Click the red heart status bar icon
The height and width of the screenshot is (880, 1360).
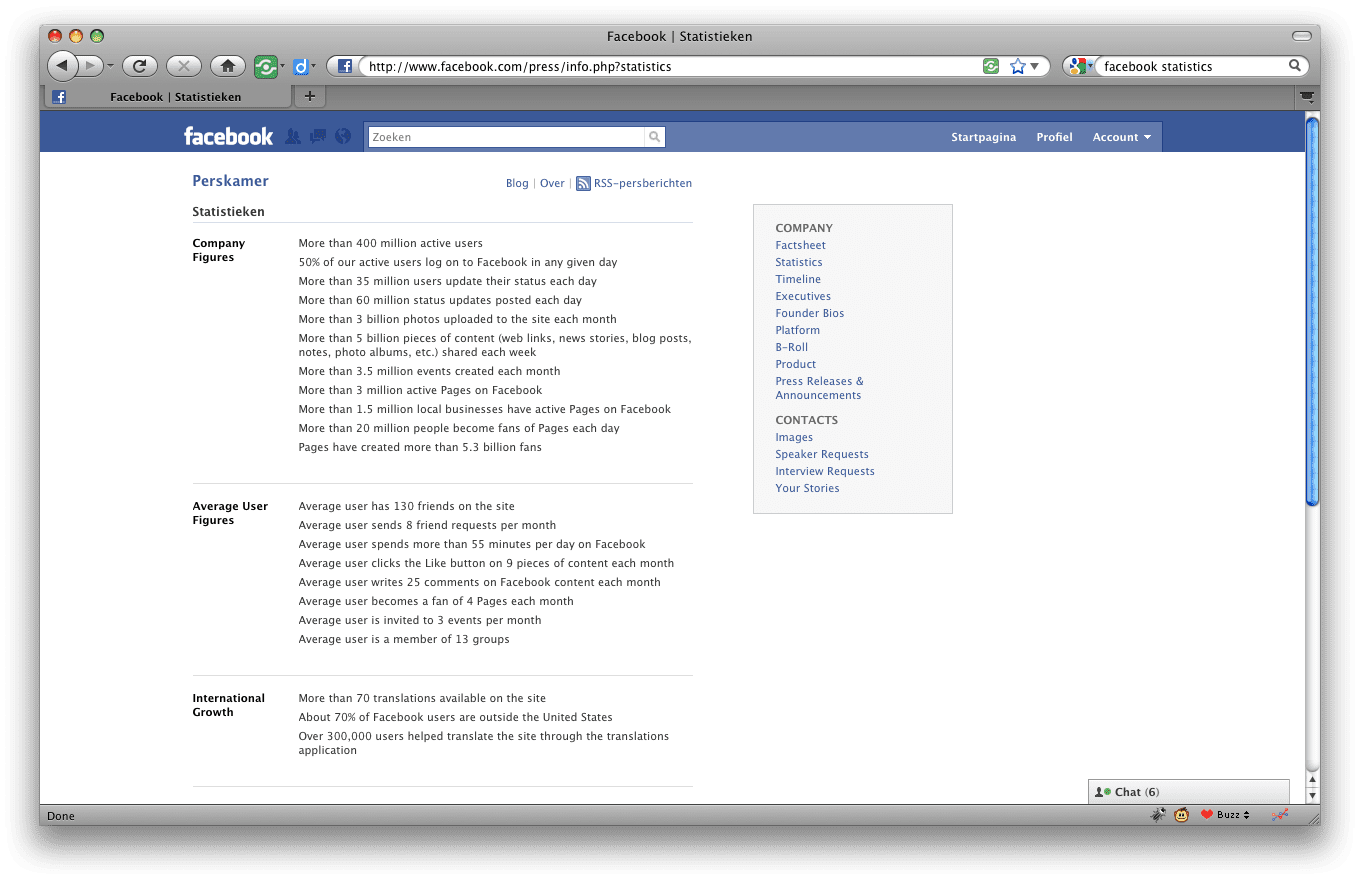(x=1207, y=815)
